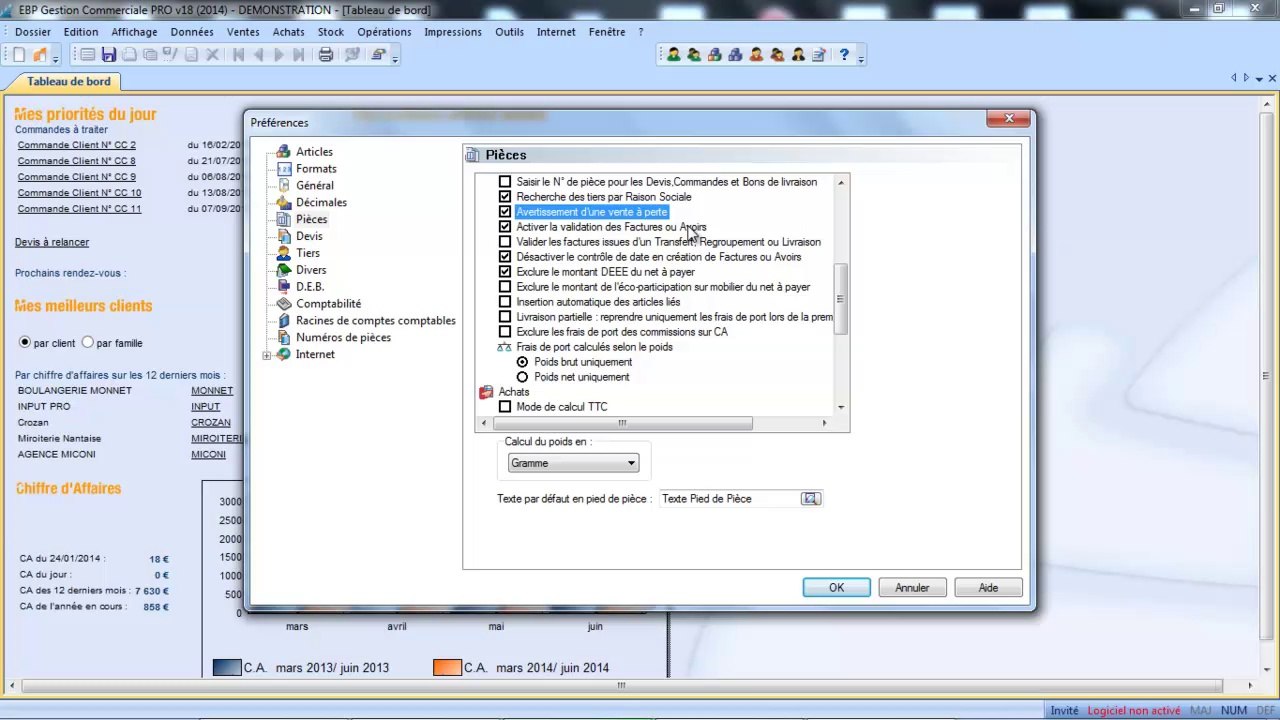This screenshot has height=720, width=1280.
Task: Click the blue question mark help icon
Action: [844, 55]
